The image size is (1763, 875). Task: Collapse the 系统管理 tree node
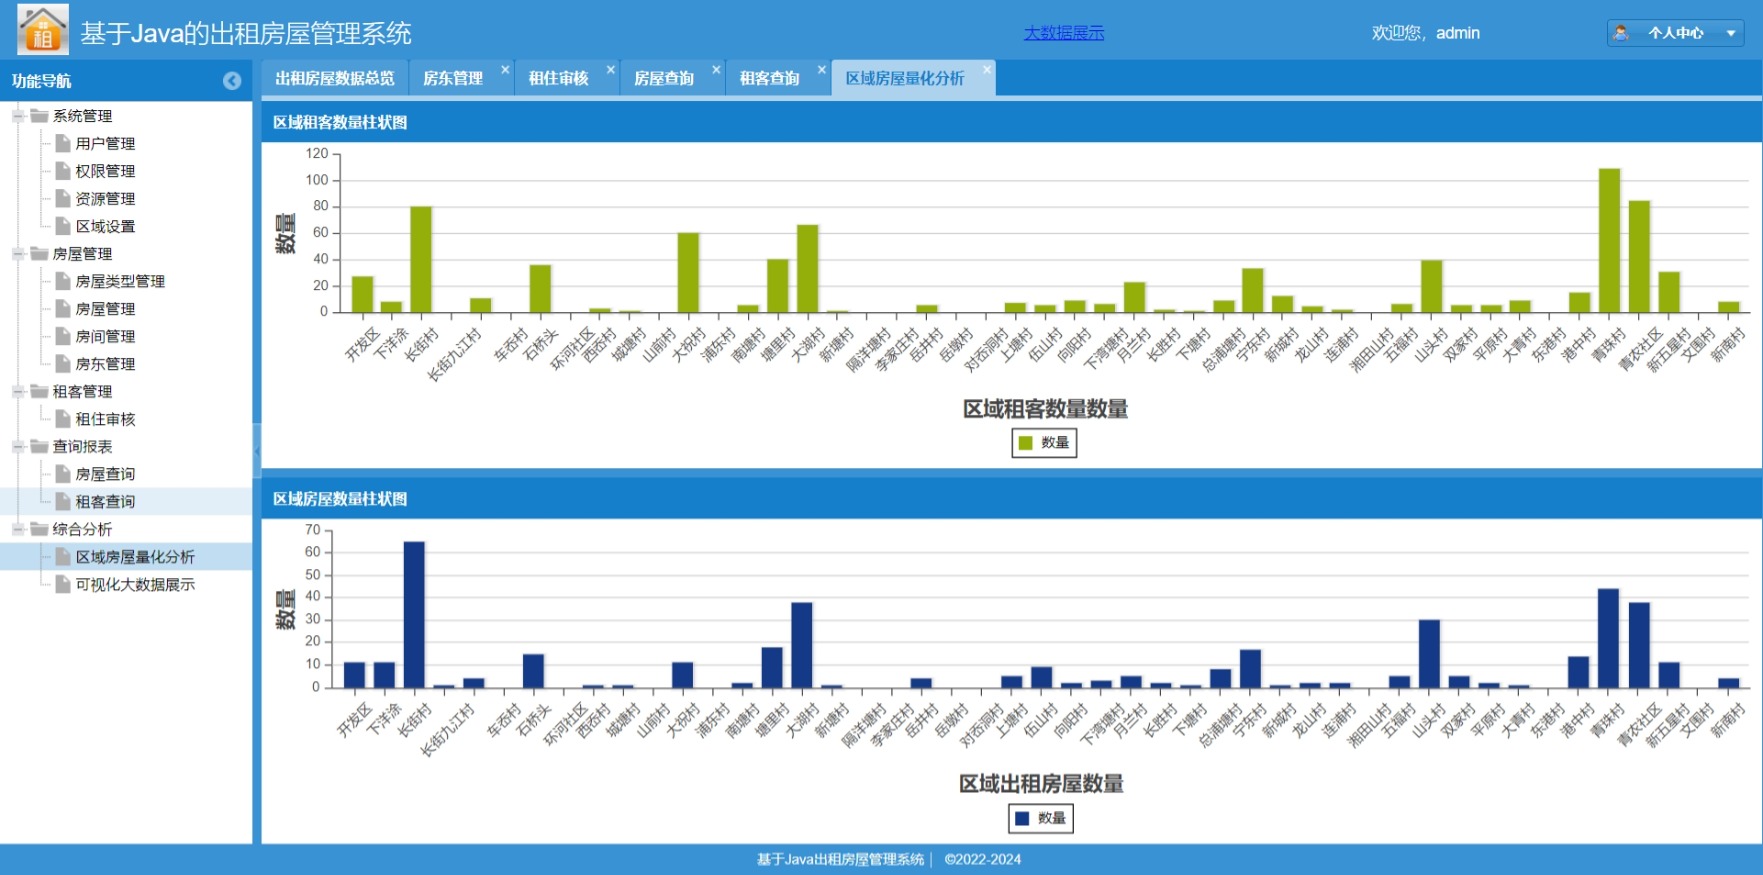[18, 116]
